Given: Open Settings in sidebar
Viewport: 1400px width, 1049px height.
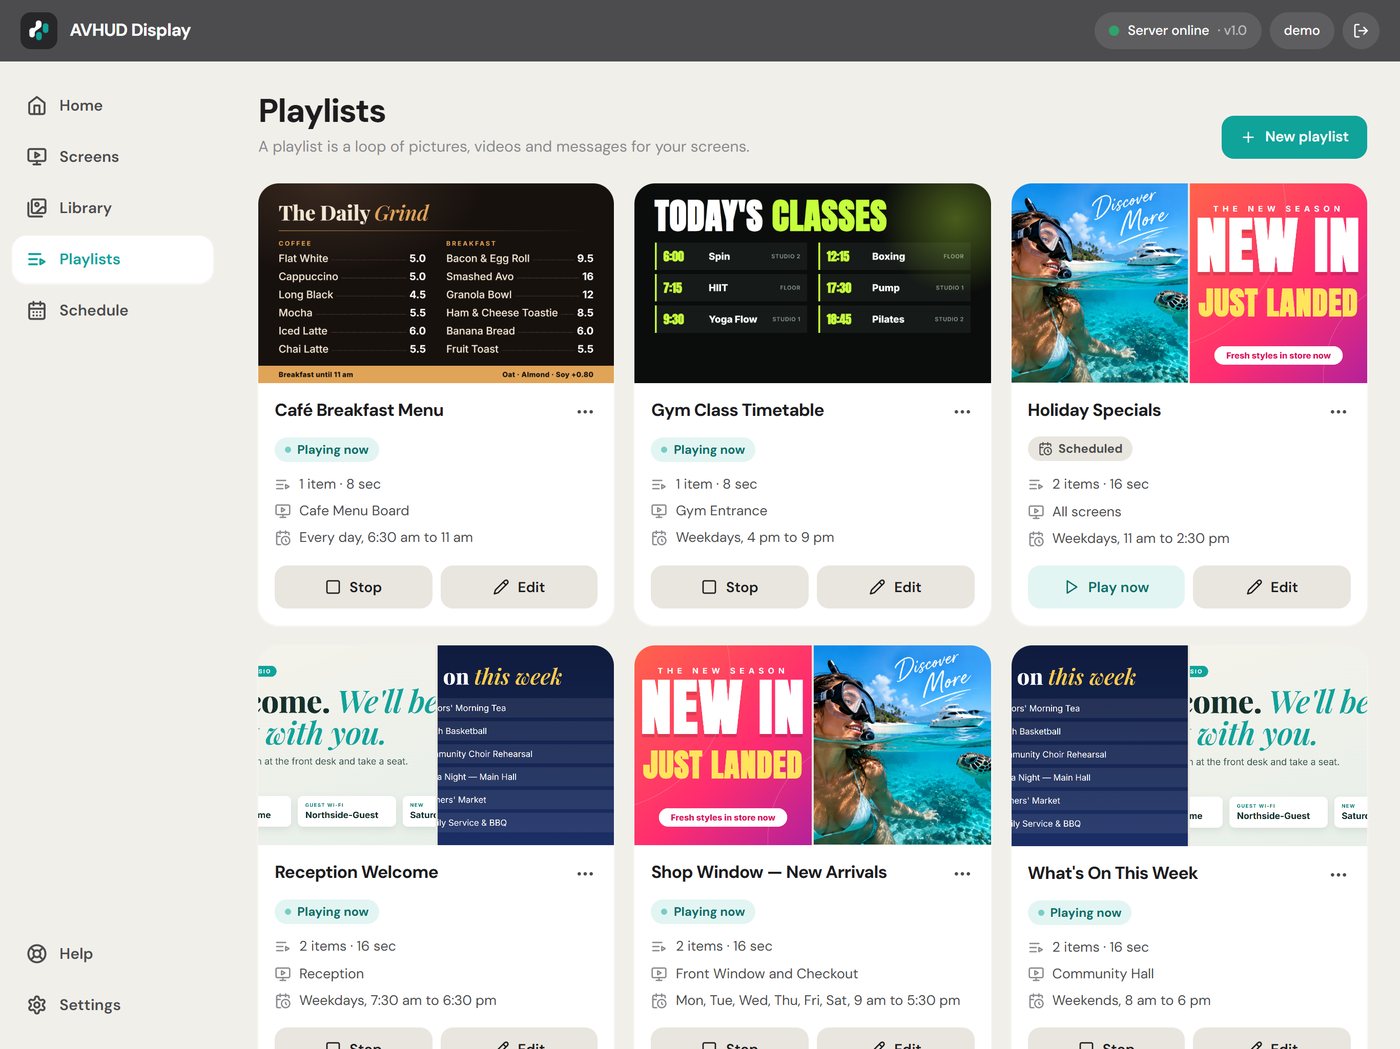Looking at the screenshot, I should (x=113, y=1004).
